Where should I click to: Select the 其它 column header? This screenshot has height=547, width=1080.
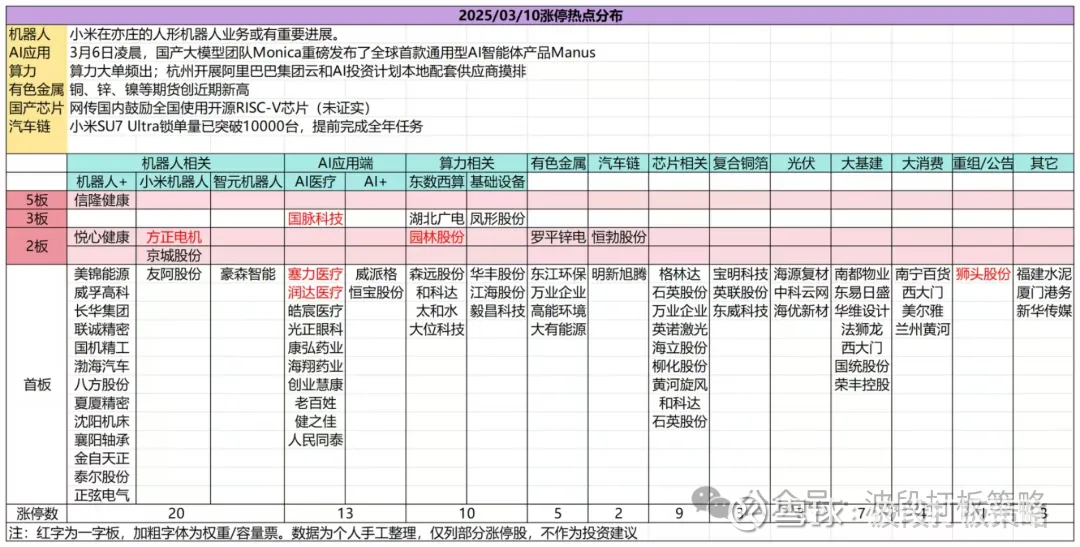click(x=1043, y=163)
